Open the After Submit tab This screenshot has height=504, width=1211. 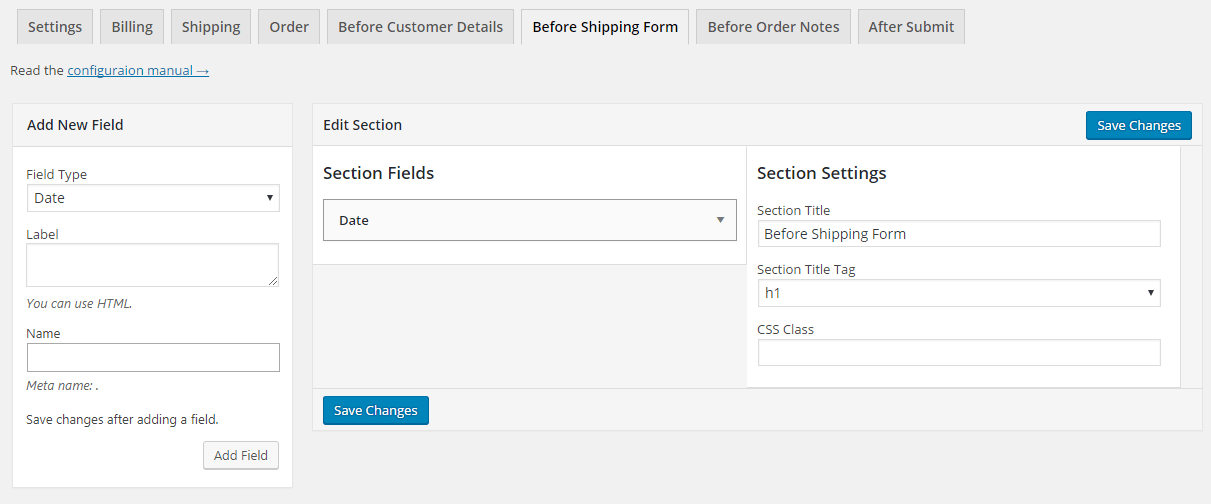point(911,27)
